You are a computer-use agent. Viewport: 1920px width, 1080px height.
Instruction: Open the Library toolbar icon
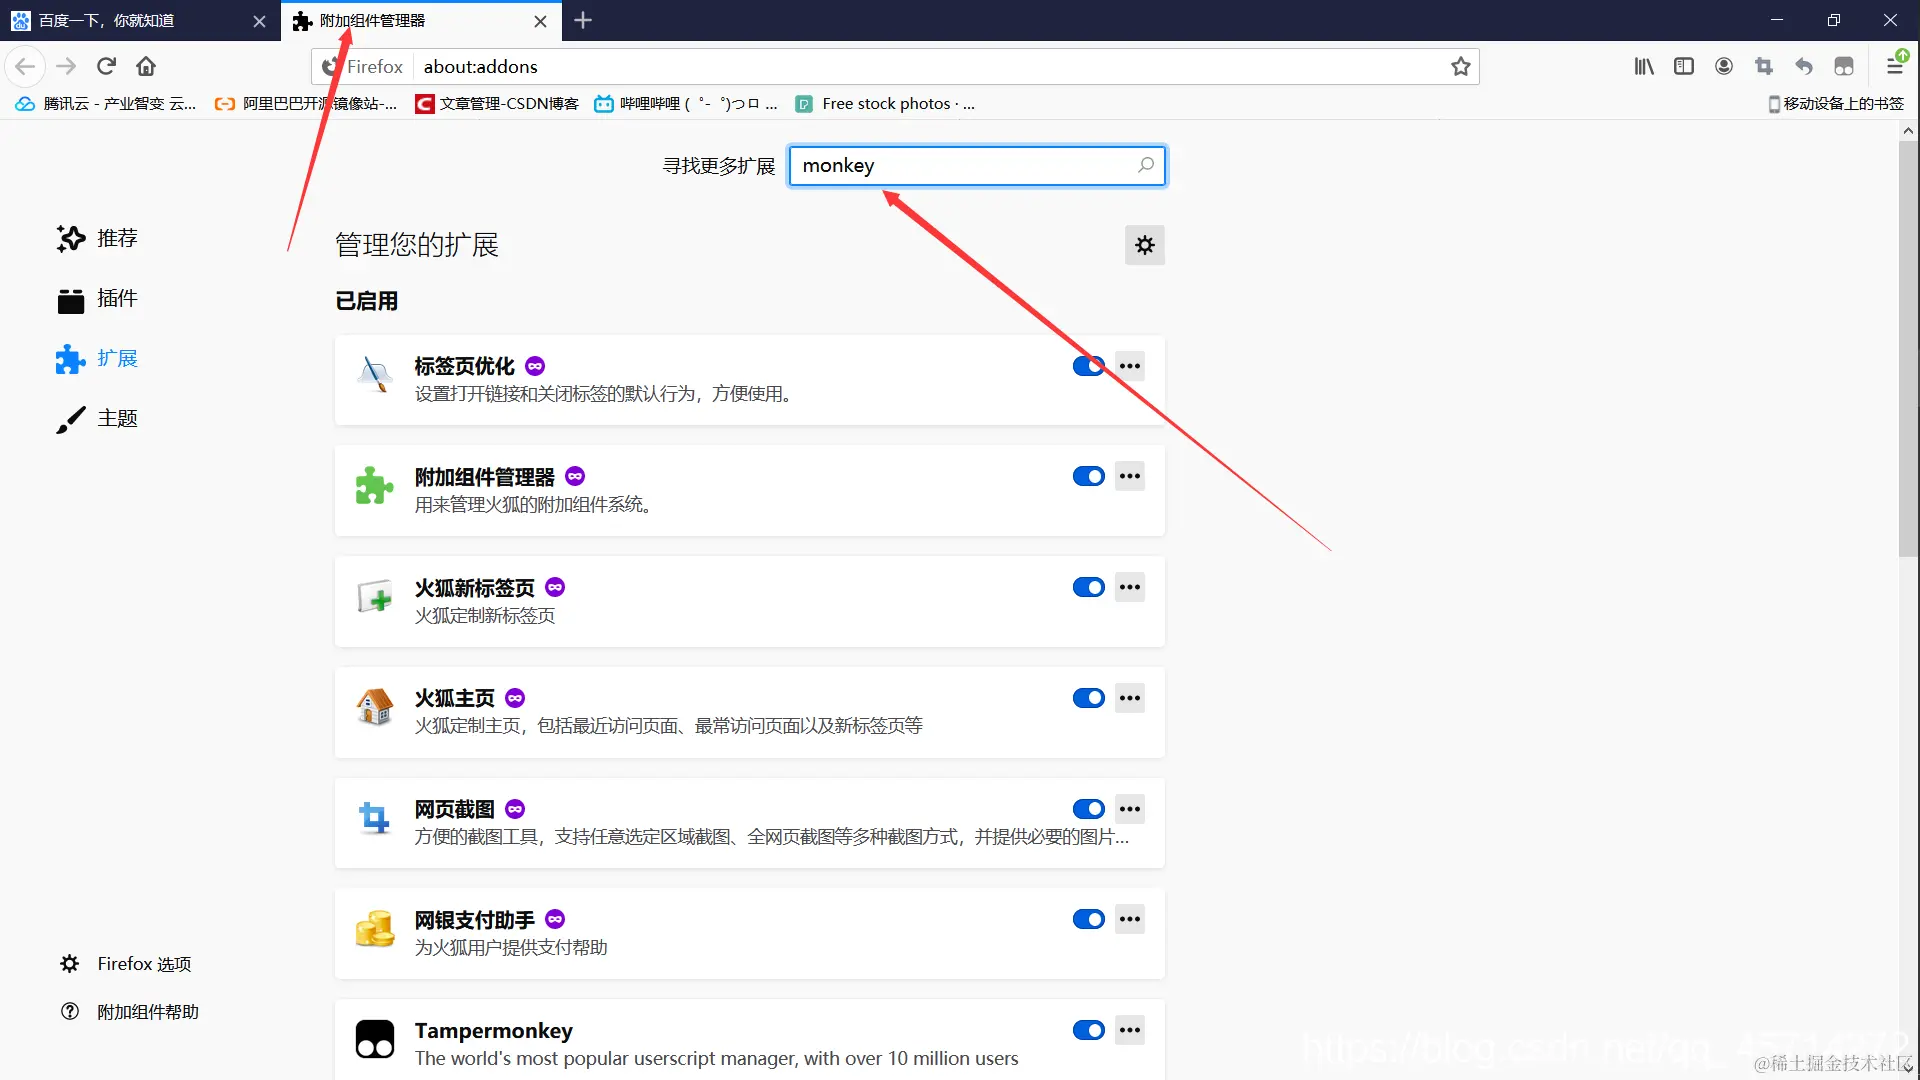[x=1644, y=67]
